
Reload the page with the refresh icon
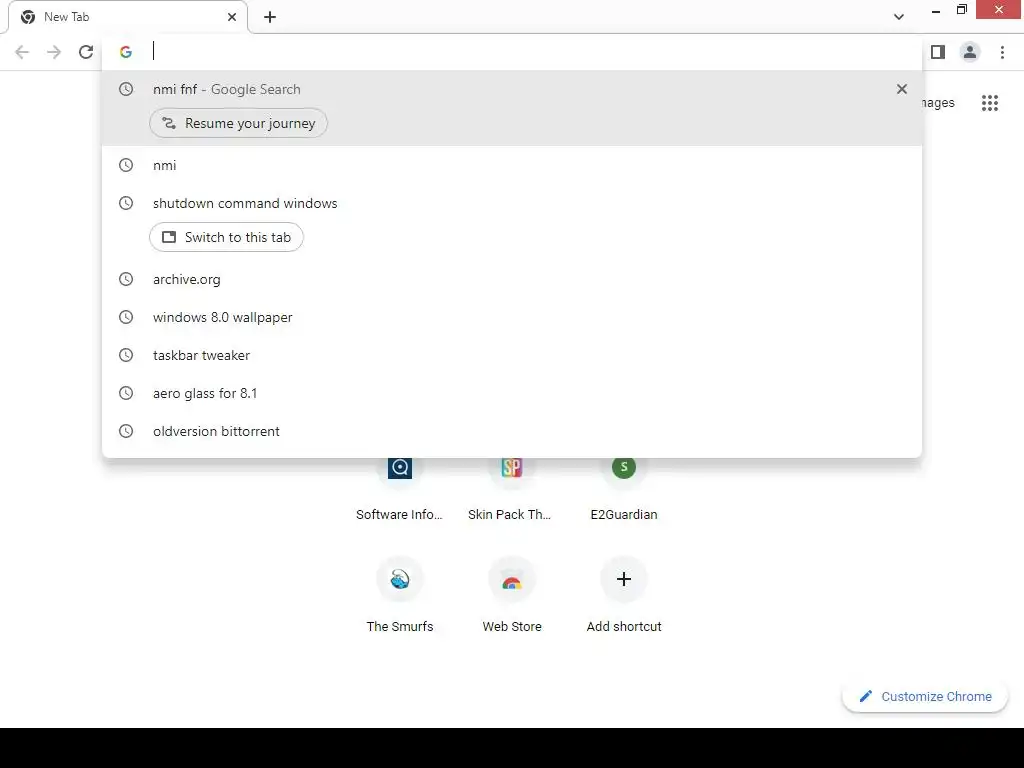(86, 52)
